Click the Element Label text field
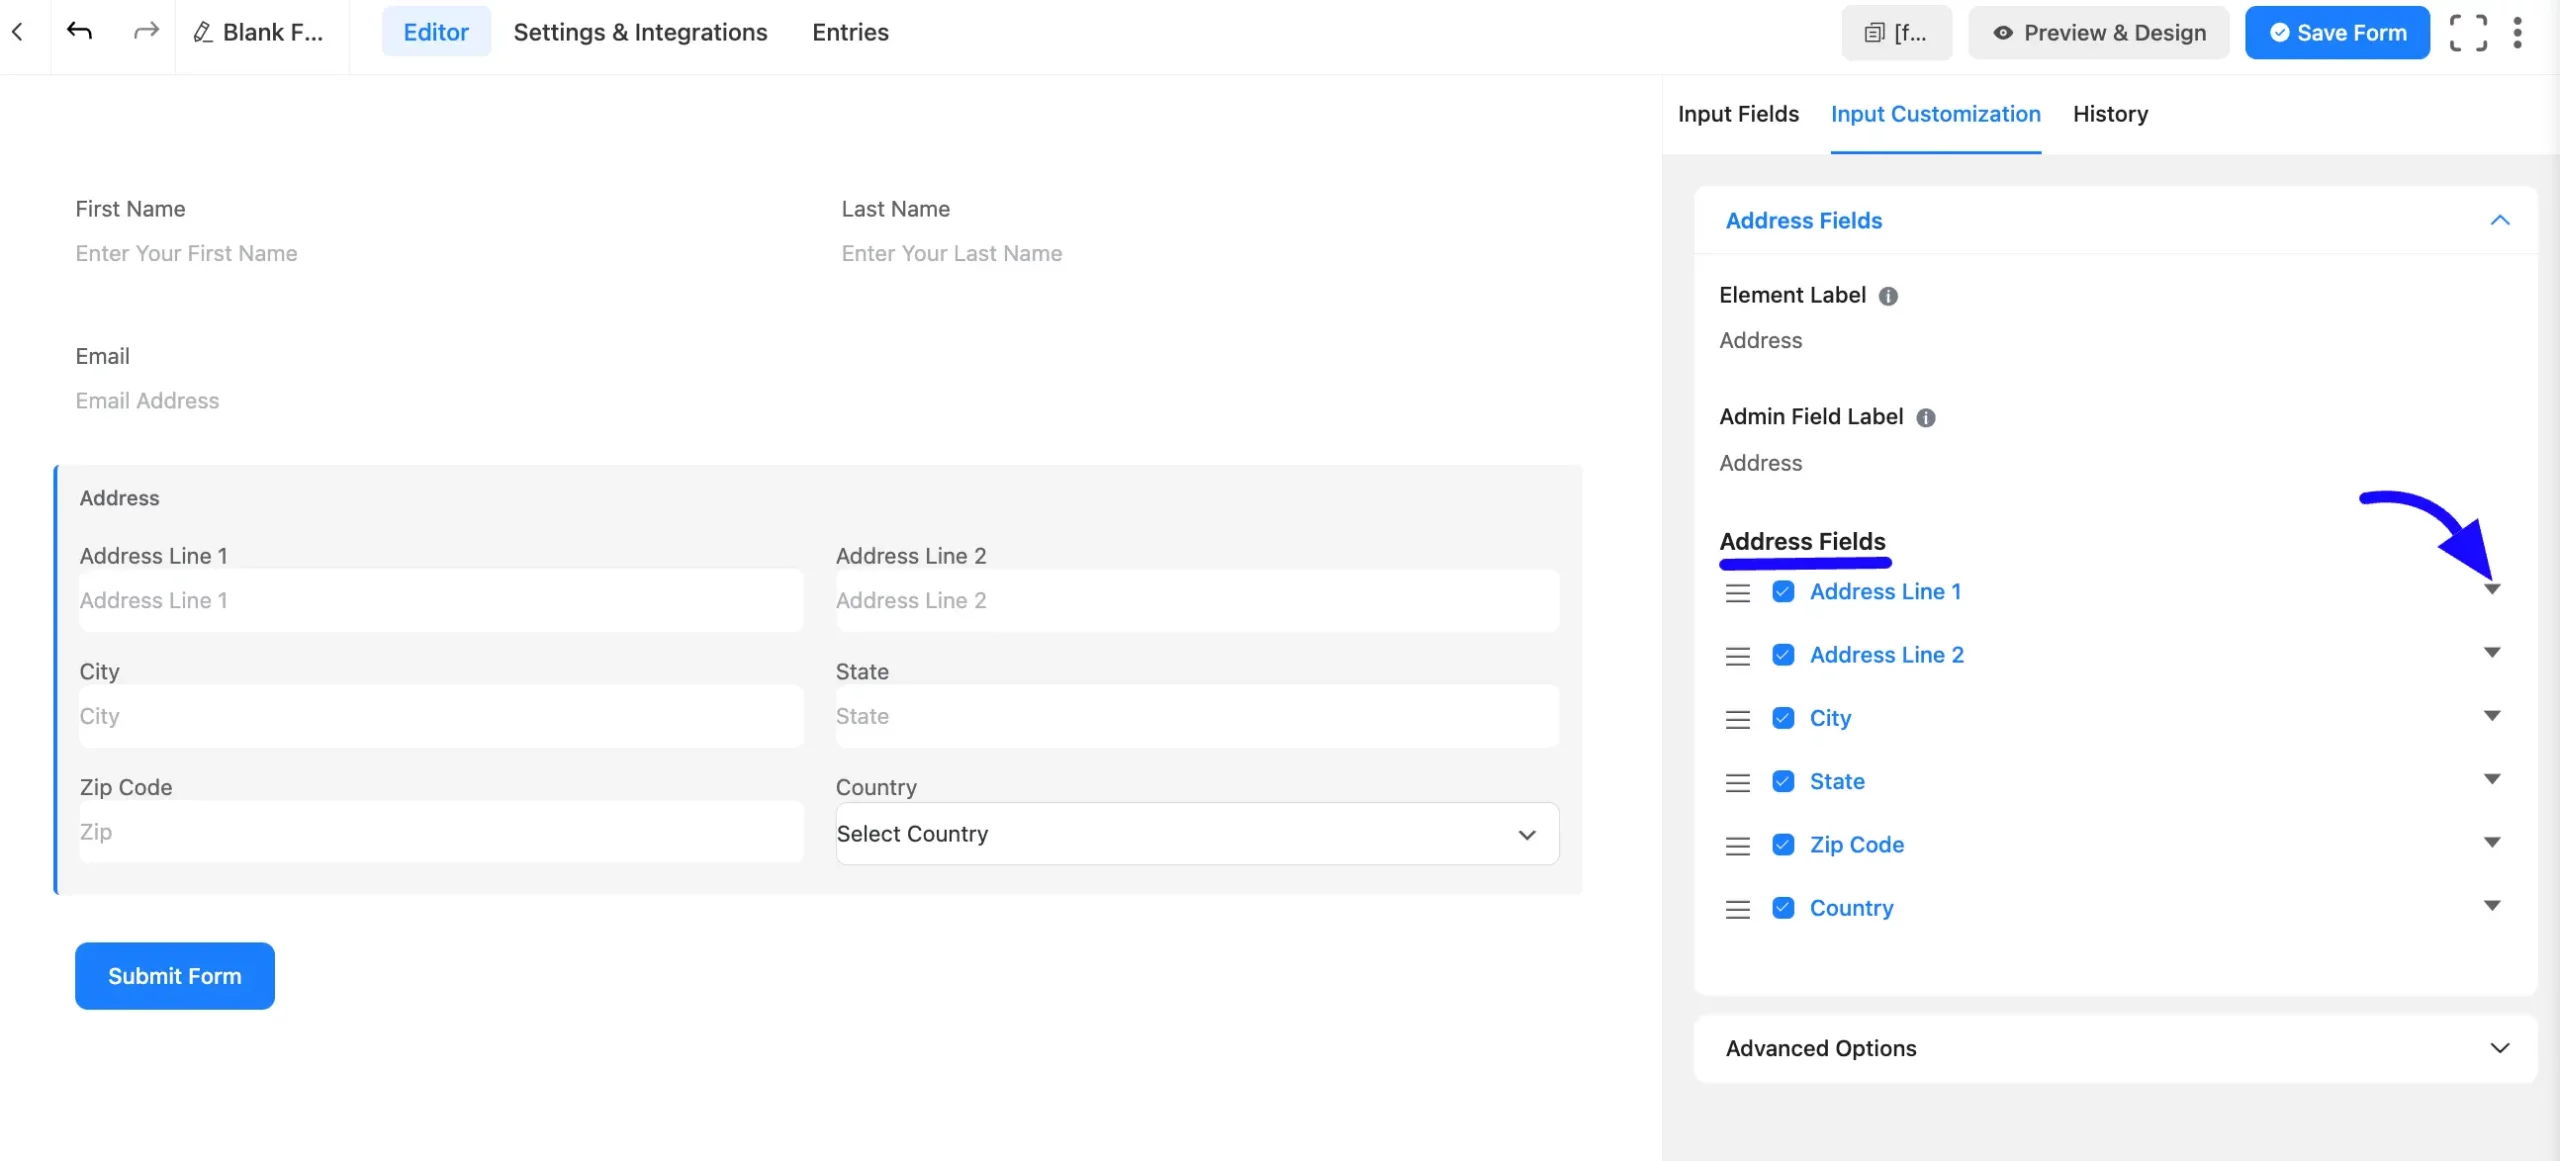2560x1161 pixels. pyautogui.click(x=2113, y=341)
